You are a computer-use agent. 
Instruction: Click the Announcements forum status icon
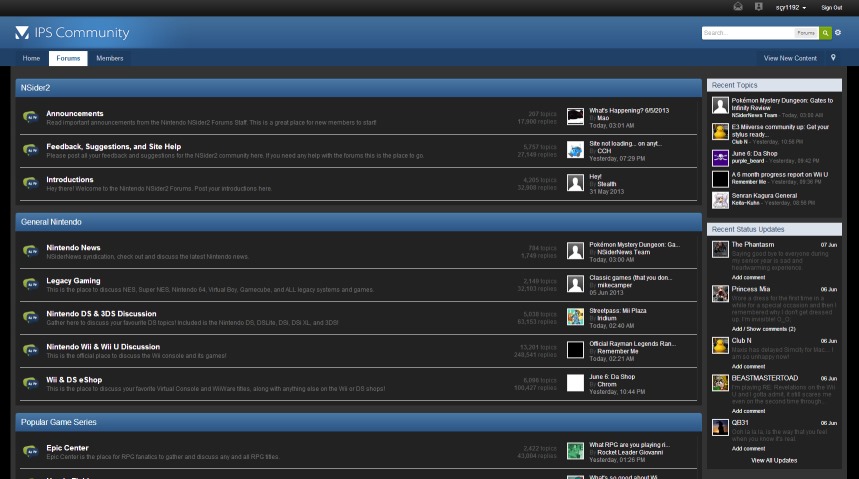[x=31, y=117]
